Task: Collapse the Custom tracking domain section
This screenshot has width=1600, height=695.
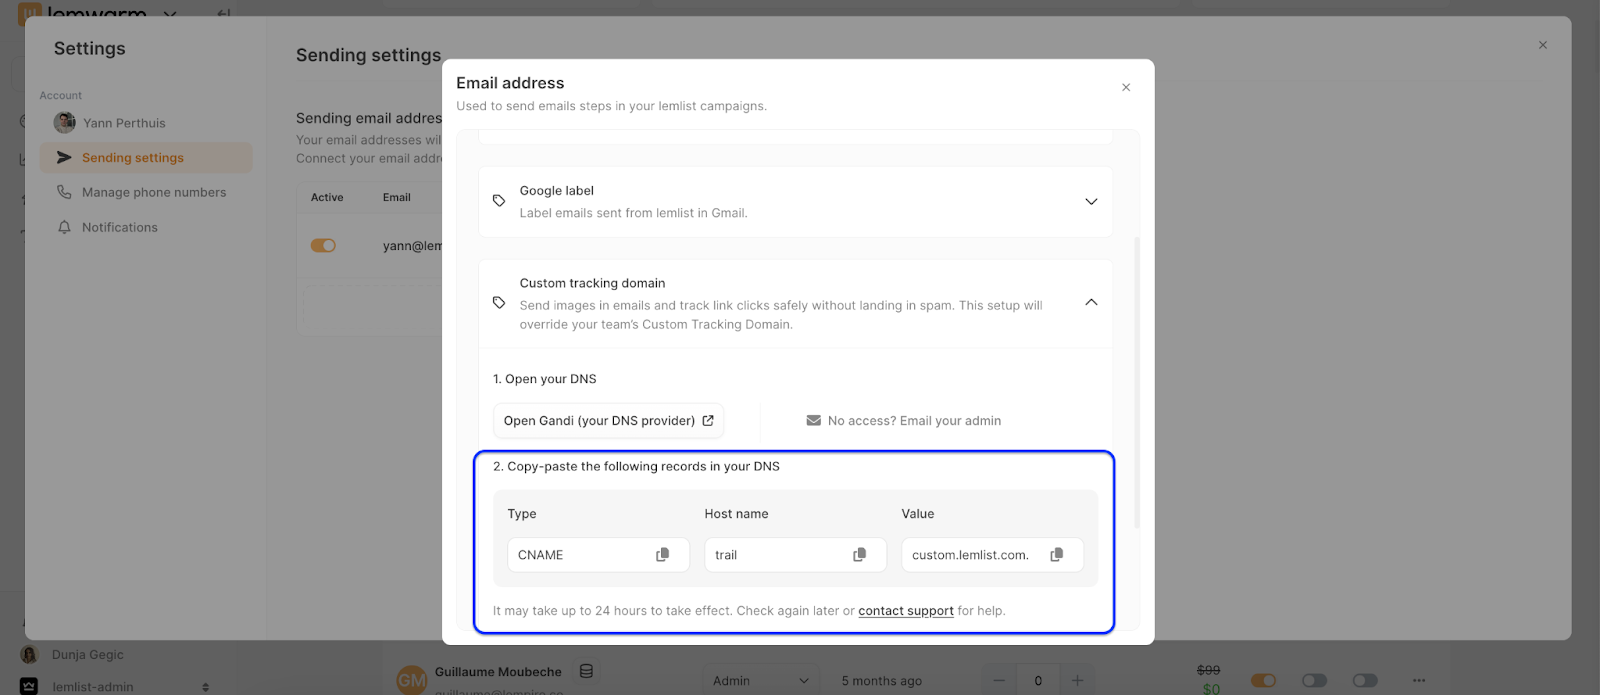Action: point(1091,303)
